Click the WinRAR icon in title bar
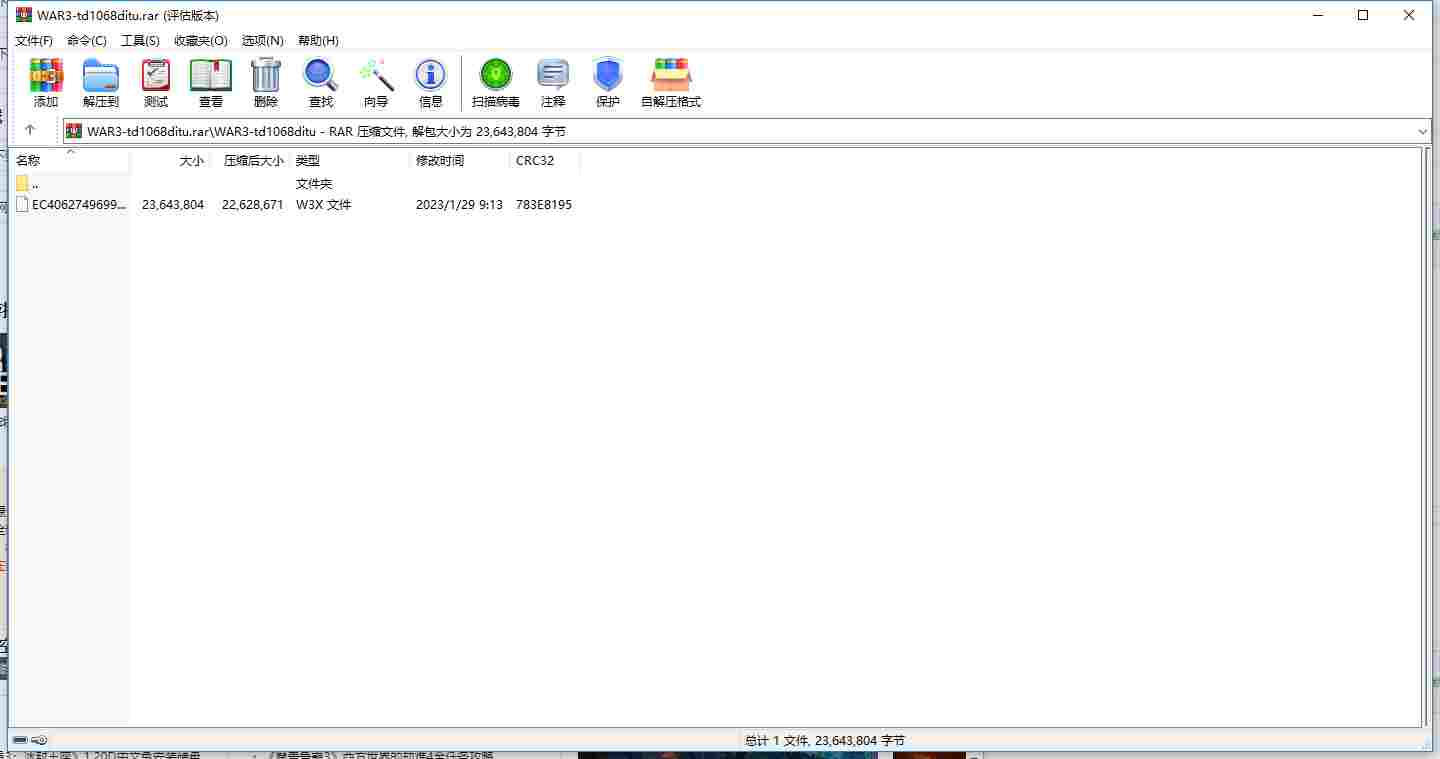The height and width of the screenshot is (759, 1440). click(x=24, y=15)
